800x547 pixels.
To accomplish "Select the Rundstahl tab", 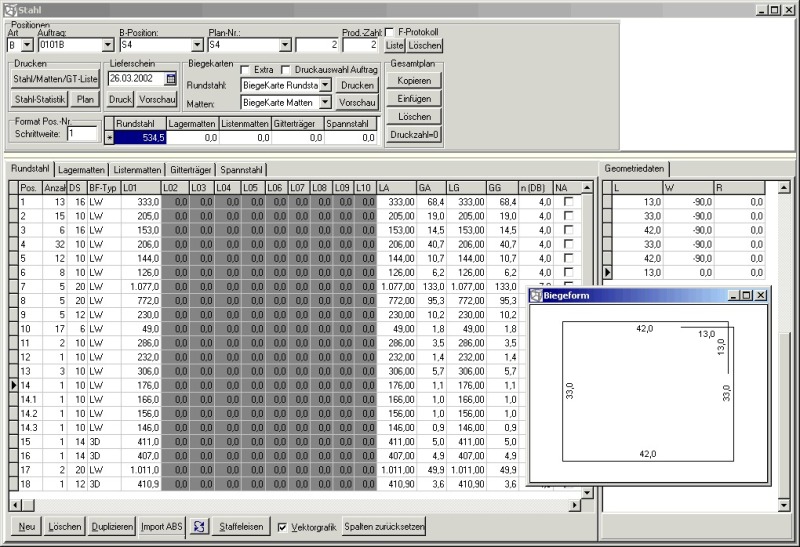I will click(31, 168).
